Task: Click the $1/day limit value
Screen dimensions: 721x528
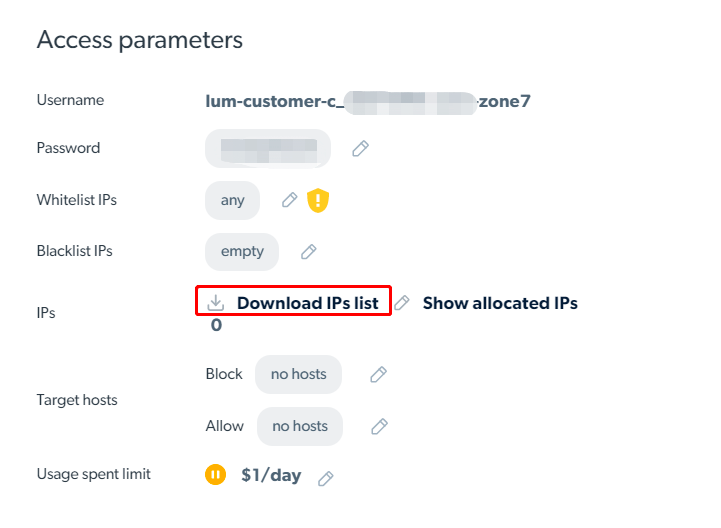Action: pyautogui.click(x=271, y=475)
